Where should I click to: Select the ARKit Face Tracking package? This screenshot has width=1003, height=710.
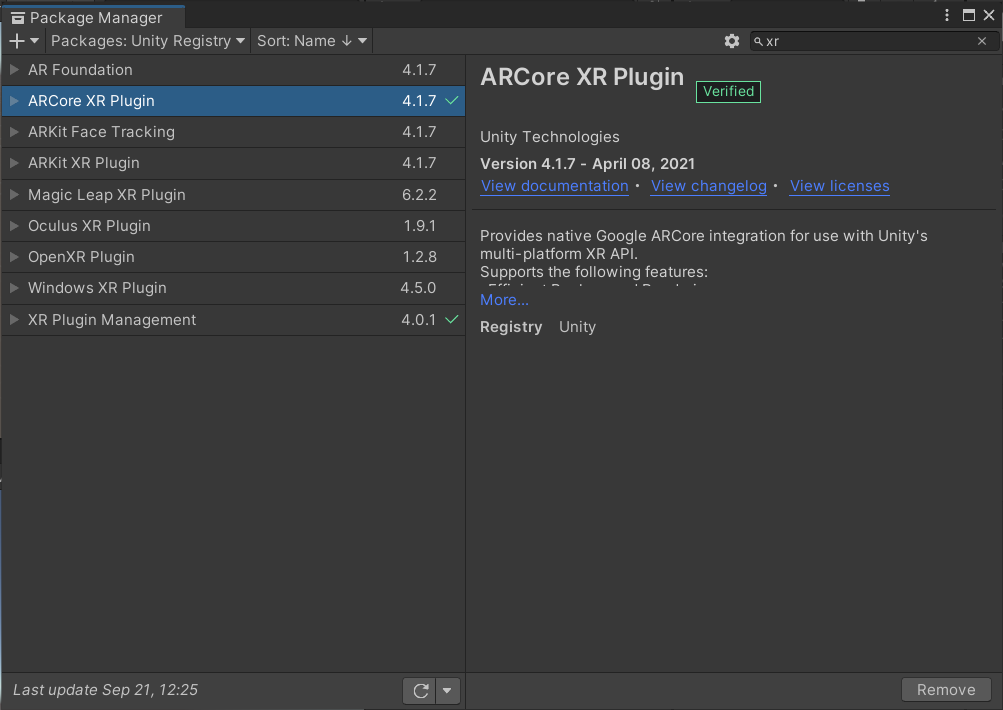(233, 132)
